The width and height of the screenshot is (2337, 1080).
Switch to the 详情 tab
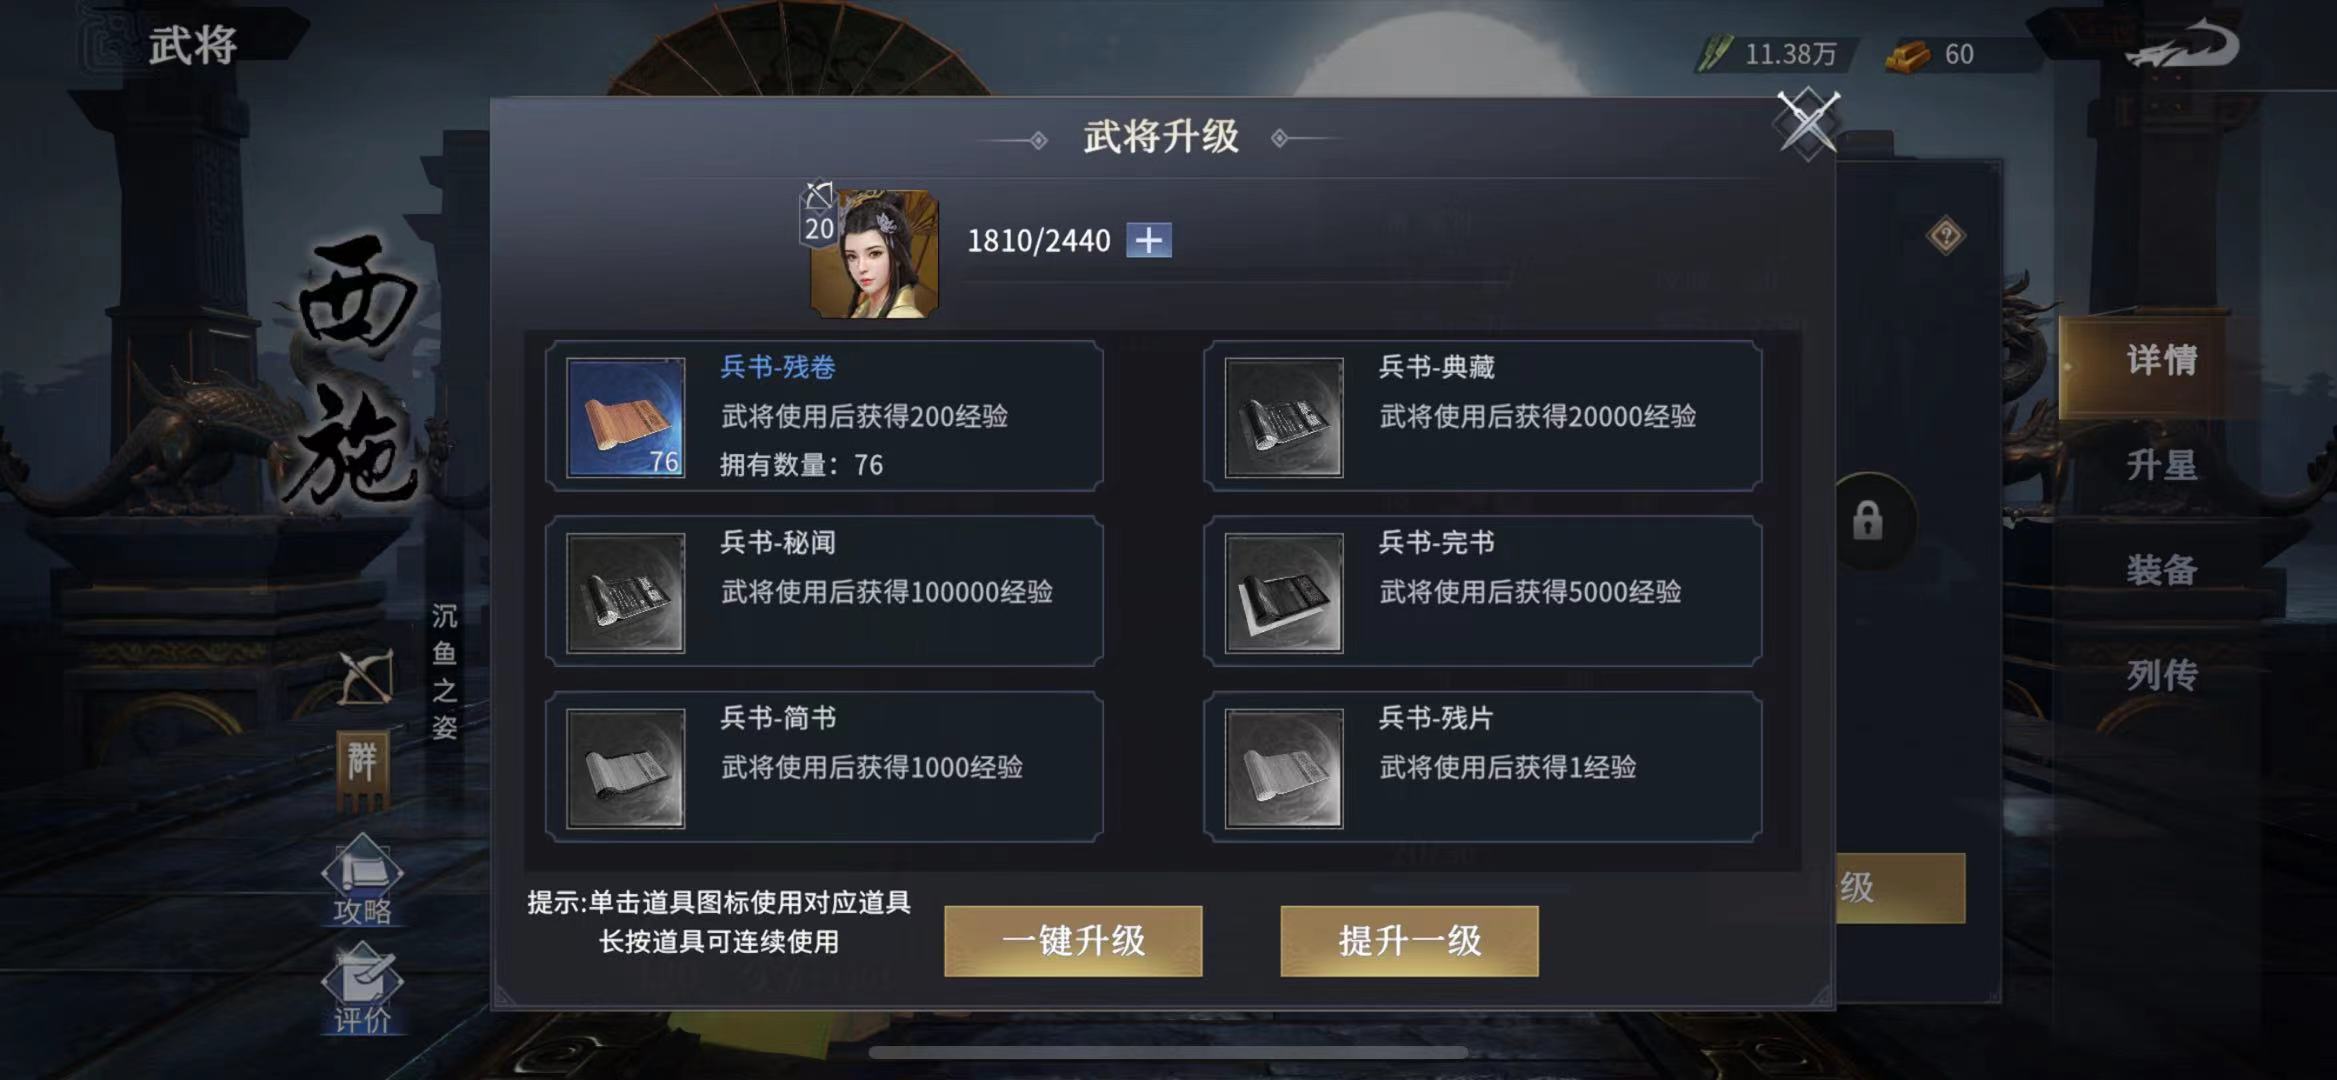[x=2160, y=361]
